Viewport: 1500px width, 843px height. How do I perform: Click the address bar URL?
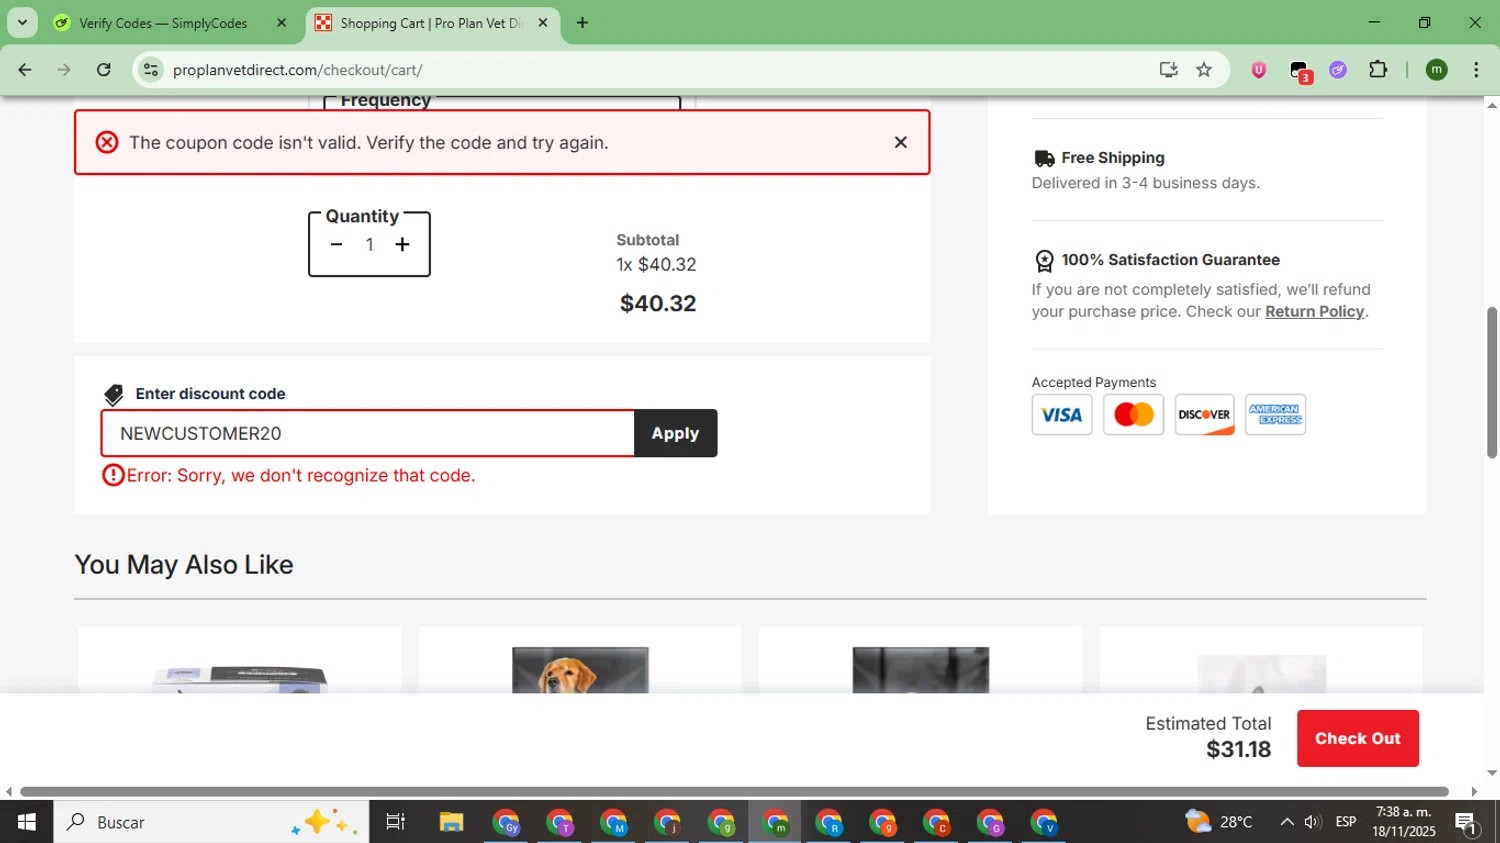coord(297,70)
